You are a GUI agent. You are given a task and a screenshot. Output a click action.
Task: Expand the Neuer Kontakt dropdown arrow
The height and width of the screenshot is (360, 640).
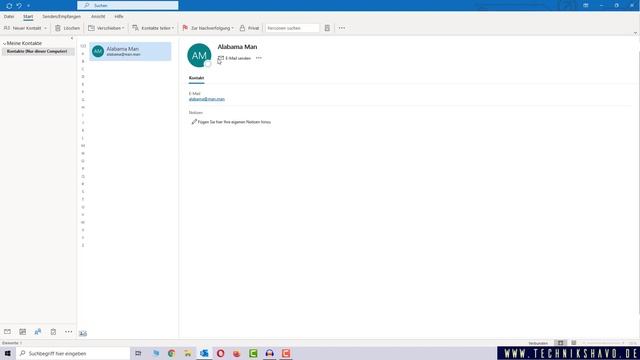pyautogui.click(x=45, y=28)
